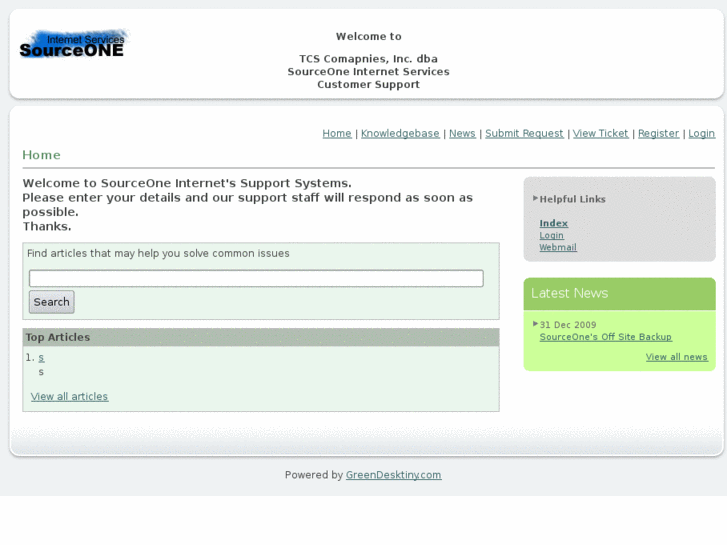Read the SourceOne's Off Site Backup news
The image size is (727, 545).
(x=606, y=337)
